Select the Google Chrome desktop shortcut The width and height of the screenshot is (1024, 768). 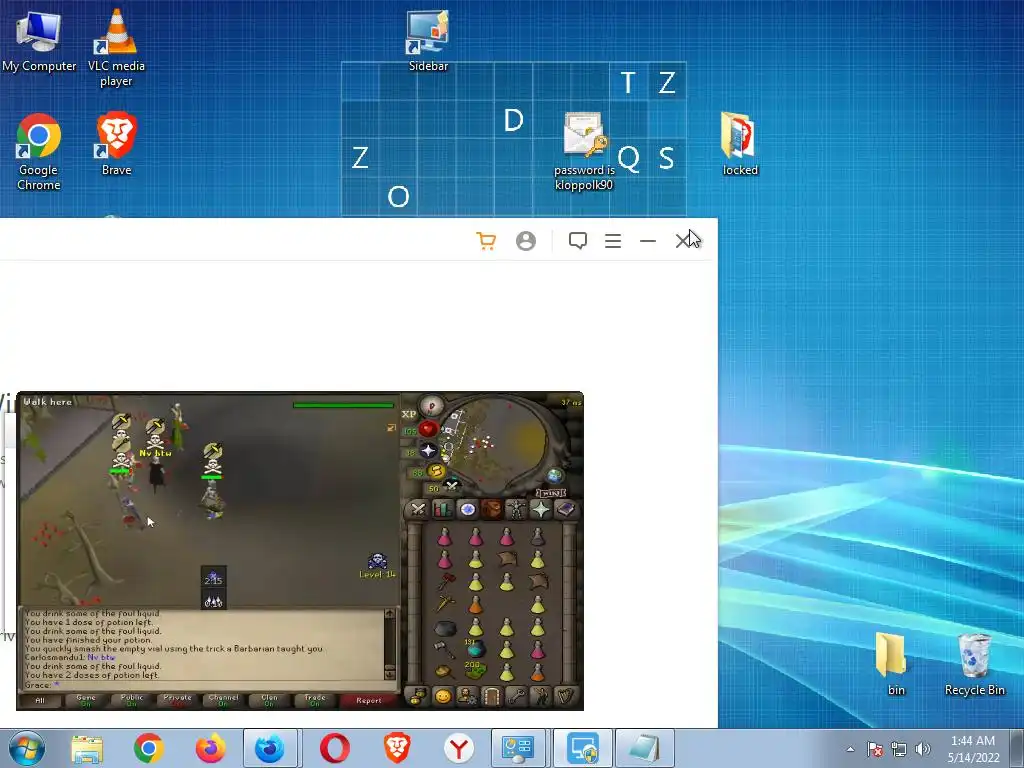pos(39,152)
